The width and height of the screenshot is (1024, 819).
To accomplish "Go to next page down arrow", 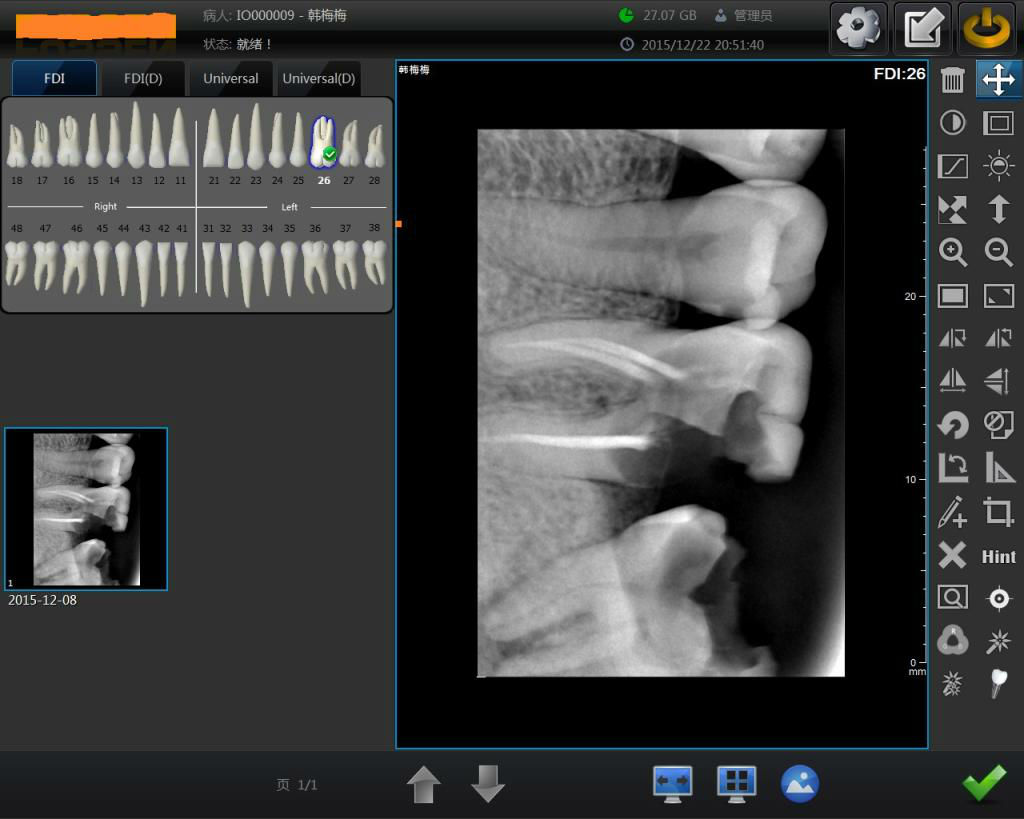I will pos(487,784).
